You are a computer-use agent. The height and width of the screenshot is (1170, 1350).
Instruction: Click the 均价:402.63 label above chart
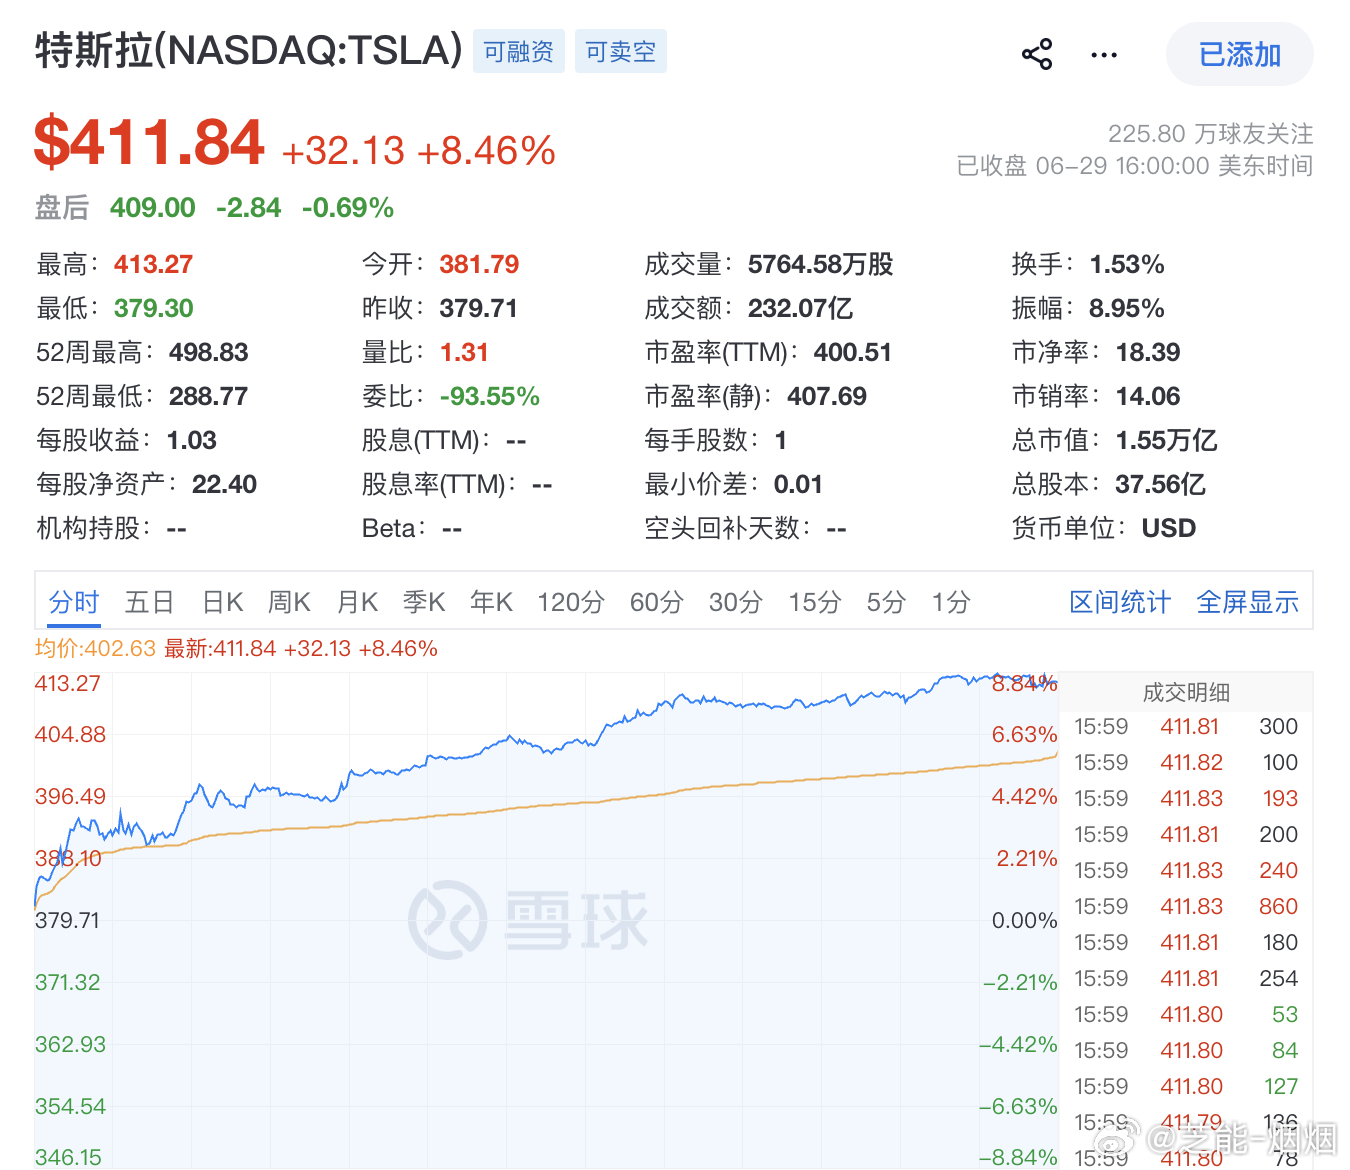(x=95, y=649)
